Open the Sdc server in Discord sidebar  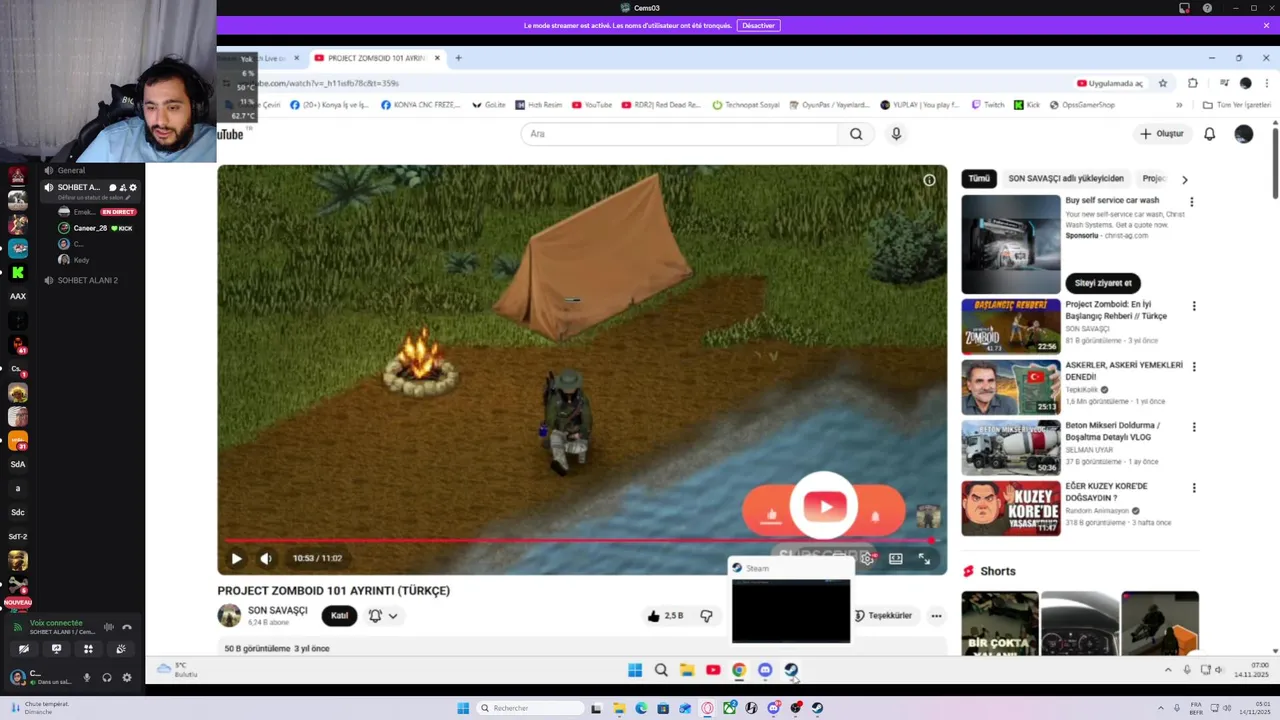(18, 513)
